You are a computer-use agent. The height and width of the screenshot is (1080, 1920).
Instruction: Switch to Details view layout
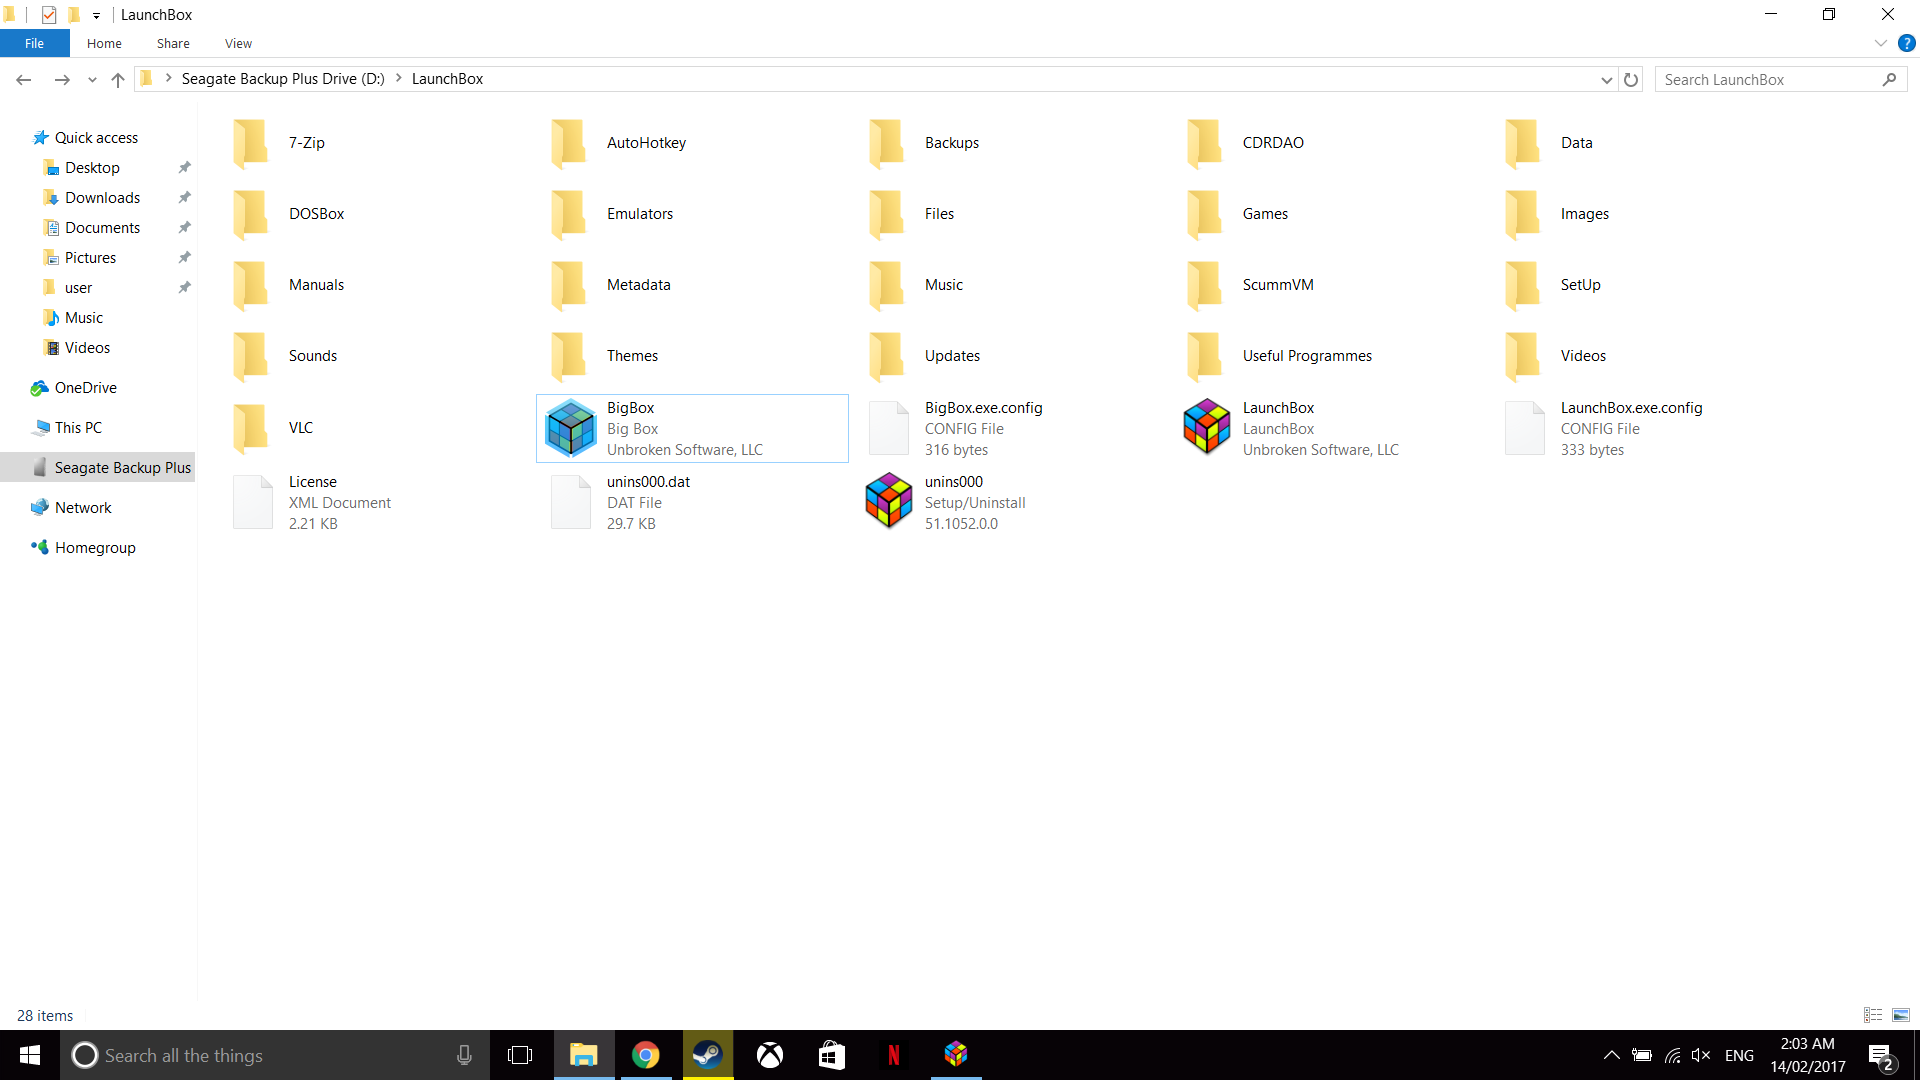click(x=1873, y=1015)
